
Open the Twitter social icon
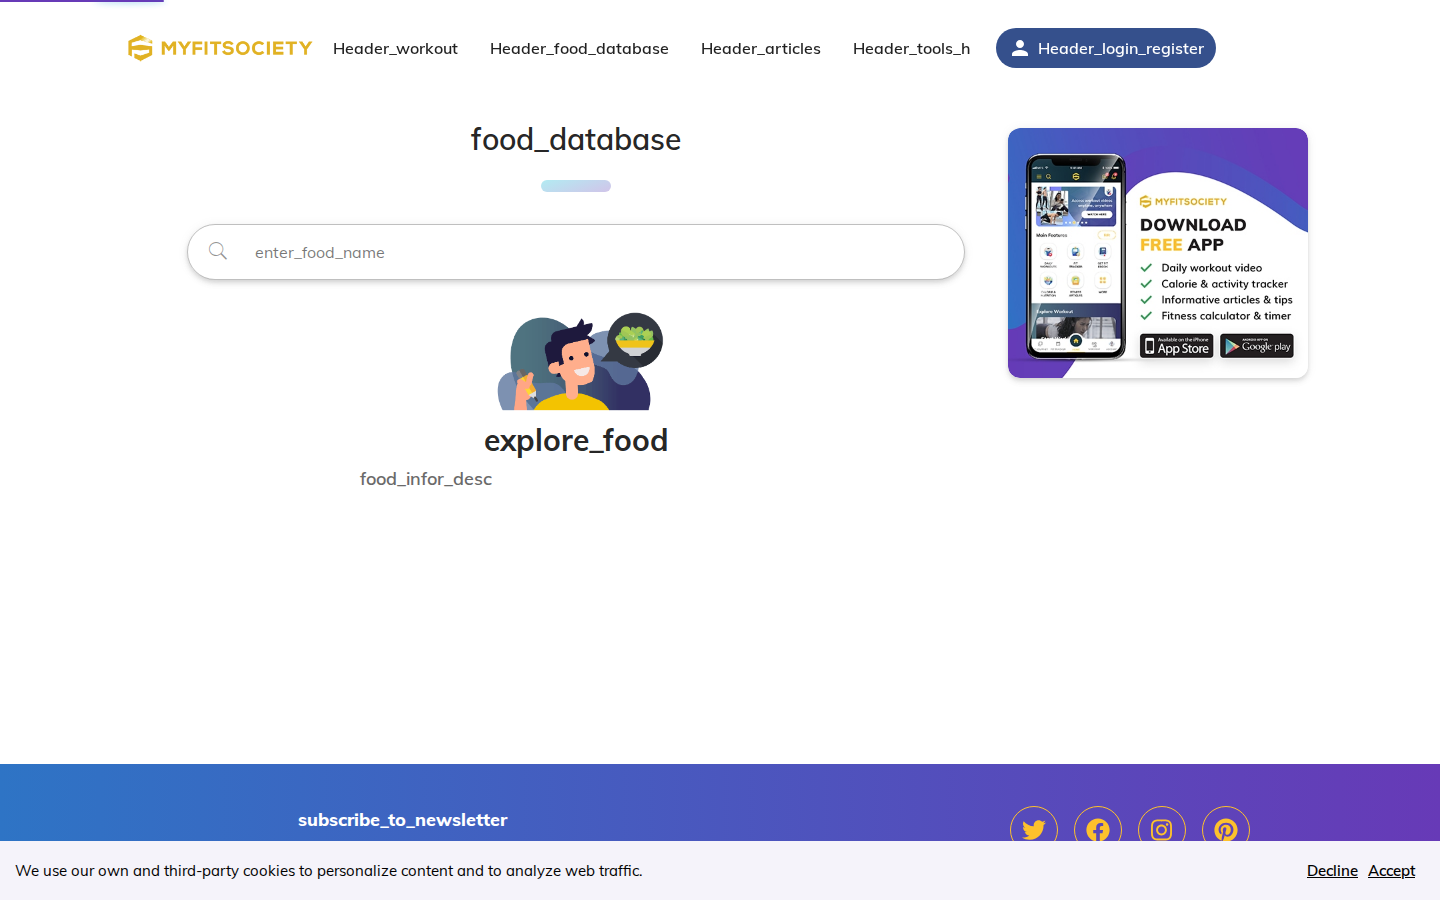pyautogui.click(x=1034, y=829)
